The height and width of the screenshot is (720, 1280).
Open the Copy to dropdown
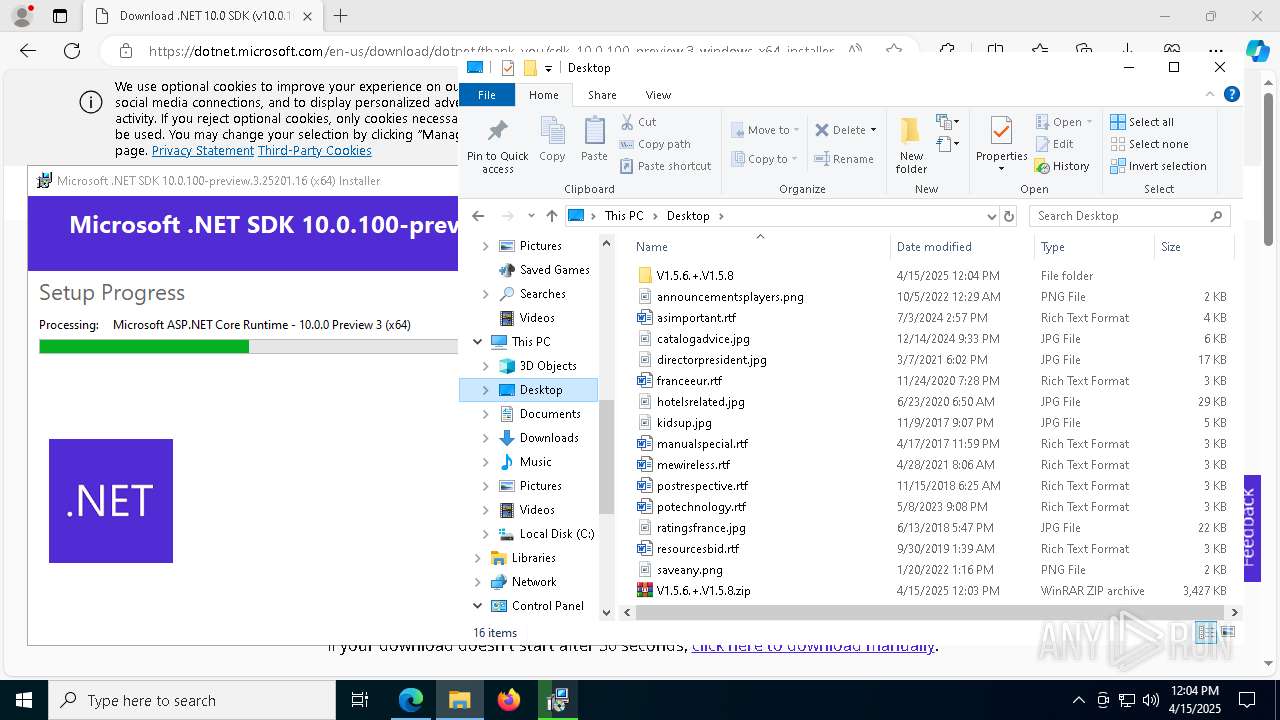765,159
